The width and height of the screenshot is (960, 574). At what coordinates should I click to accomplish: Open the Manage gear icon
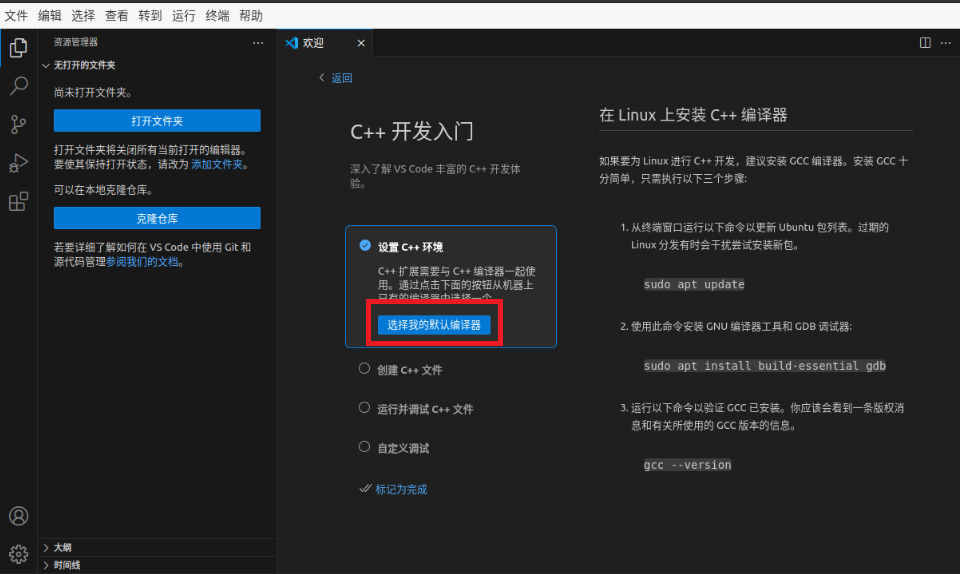pyautogui.click(x=18, y=554)
